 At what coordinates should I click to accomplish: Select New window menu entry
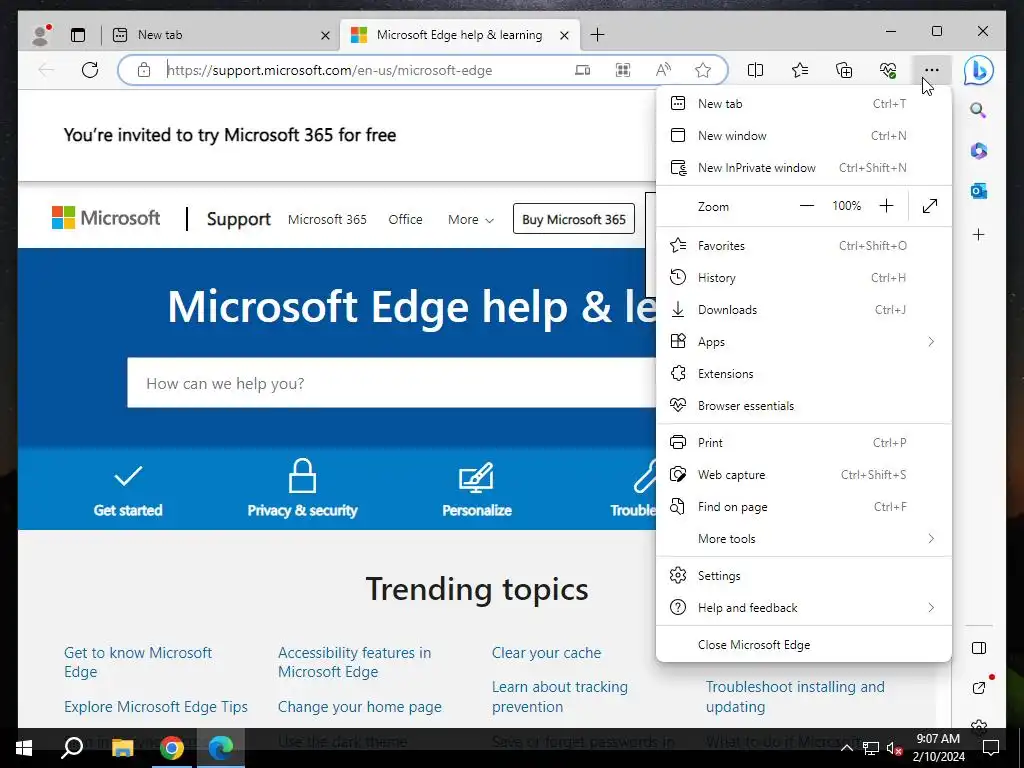tap(803, 135)
